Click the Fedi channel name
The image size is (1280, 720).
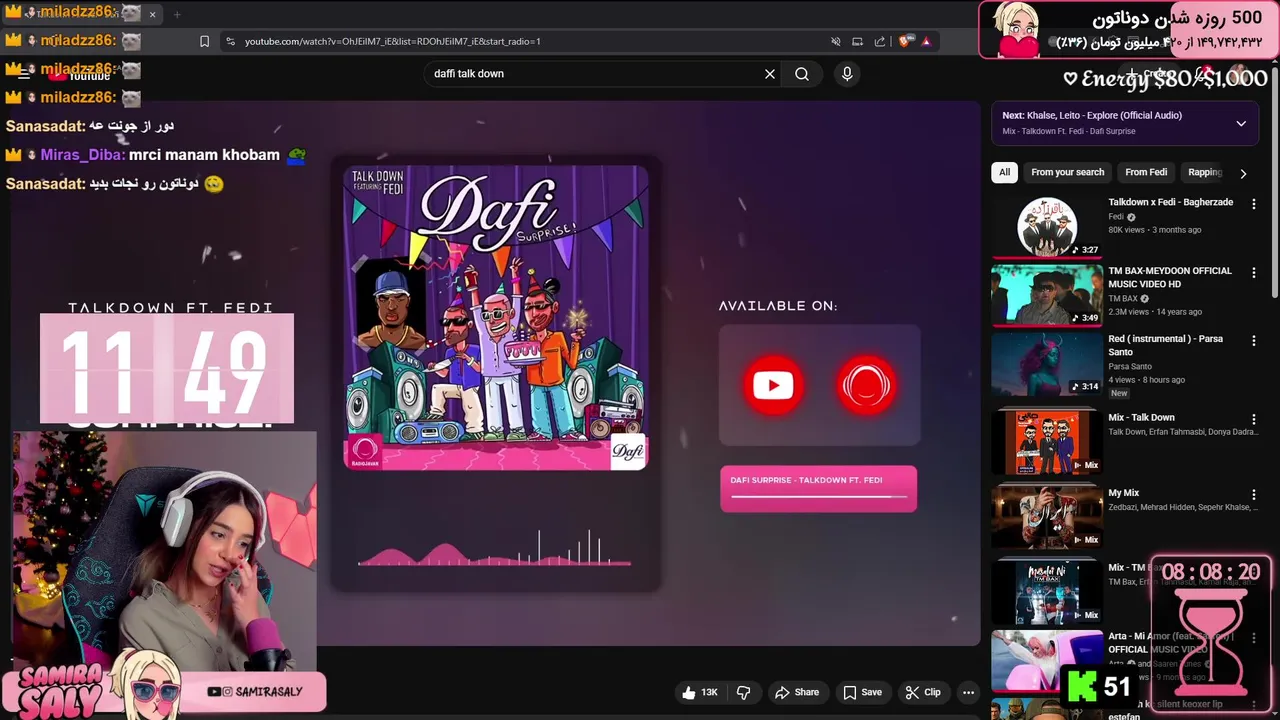[x=1116, y=217]
